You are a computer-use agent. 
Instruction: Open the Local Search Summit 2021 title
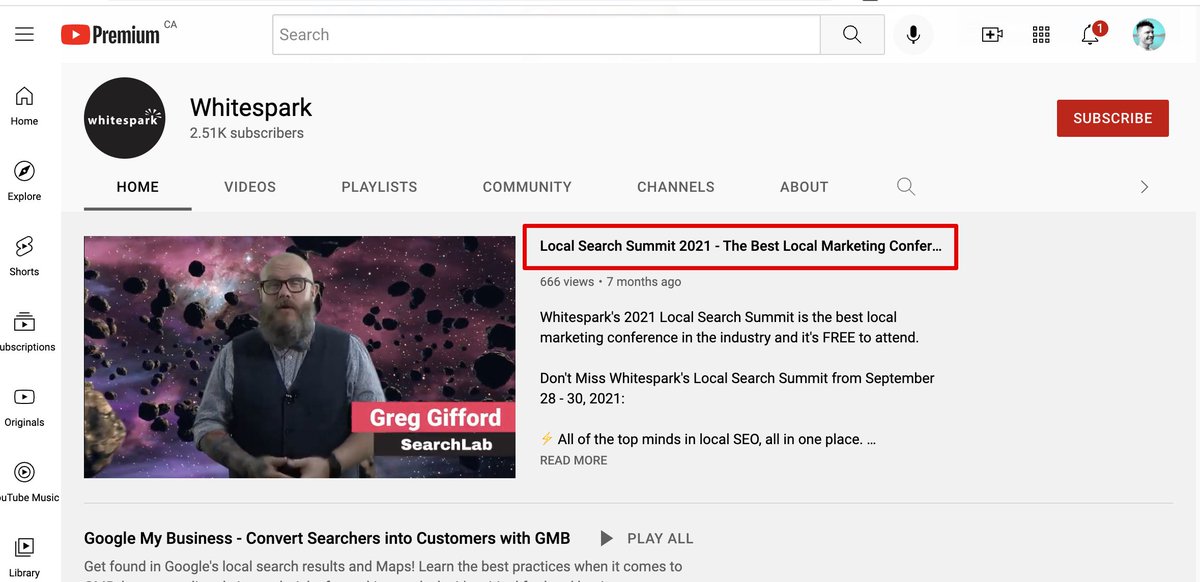(740, 246)
